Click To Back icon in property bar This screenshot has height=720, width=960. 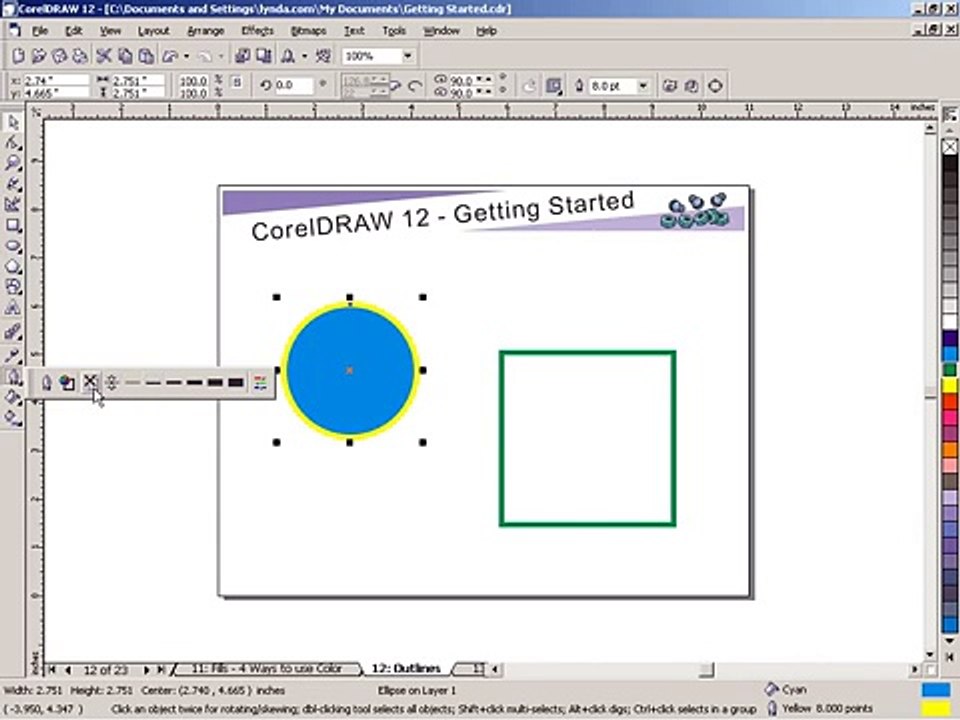pyautogui.click(x=691, y=86)
